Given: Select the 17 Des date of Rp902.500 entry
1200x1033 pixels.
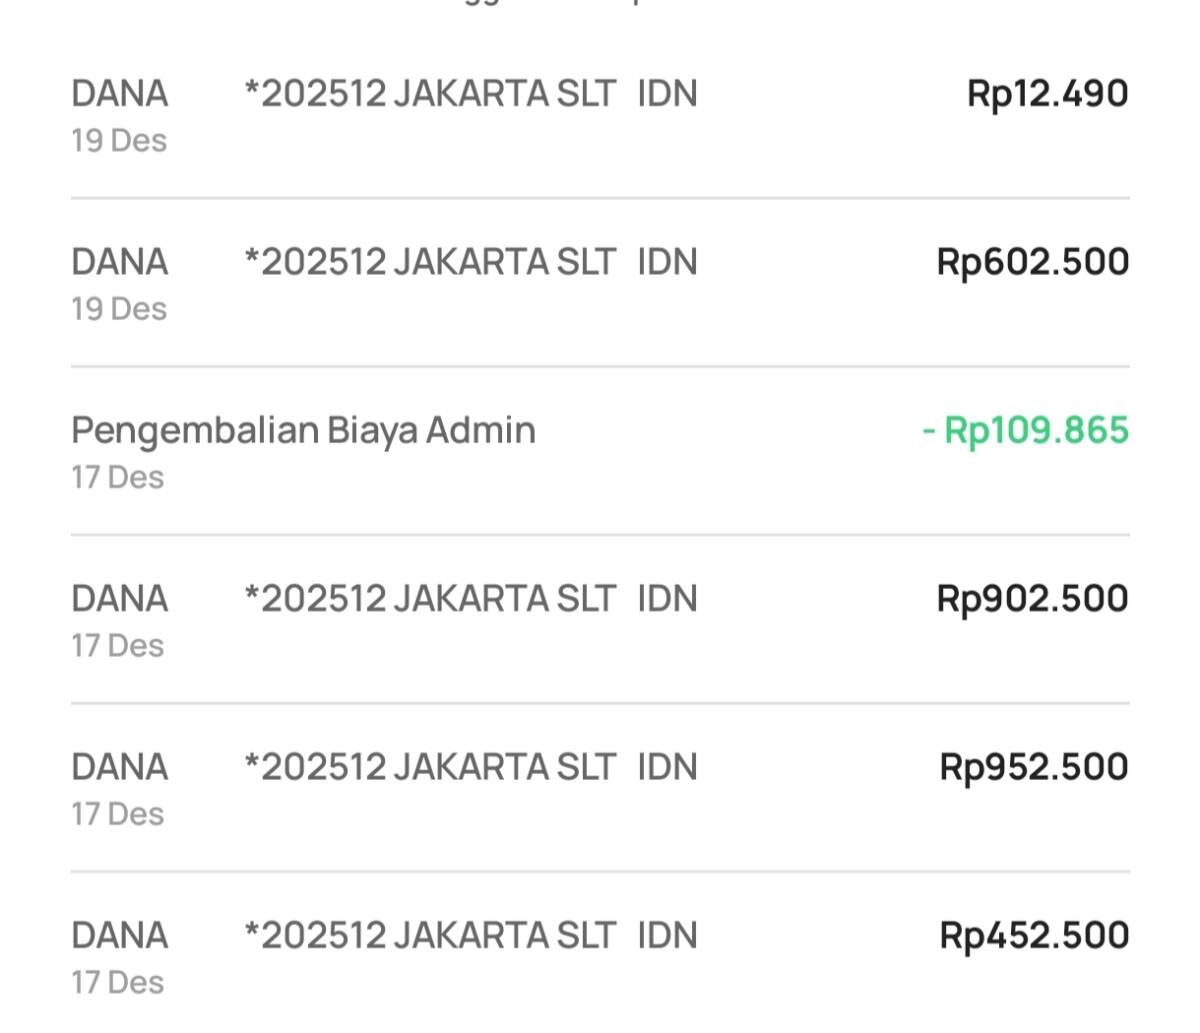Looking at the screenshot, I should pyautogui.click(x=117, y=646).
